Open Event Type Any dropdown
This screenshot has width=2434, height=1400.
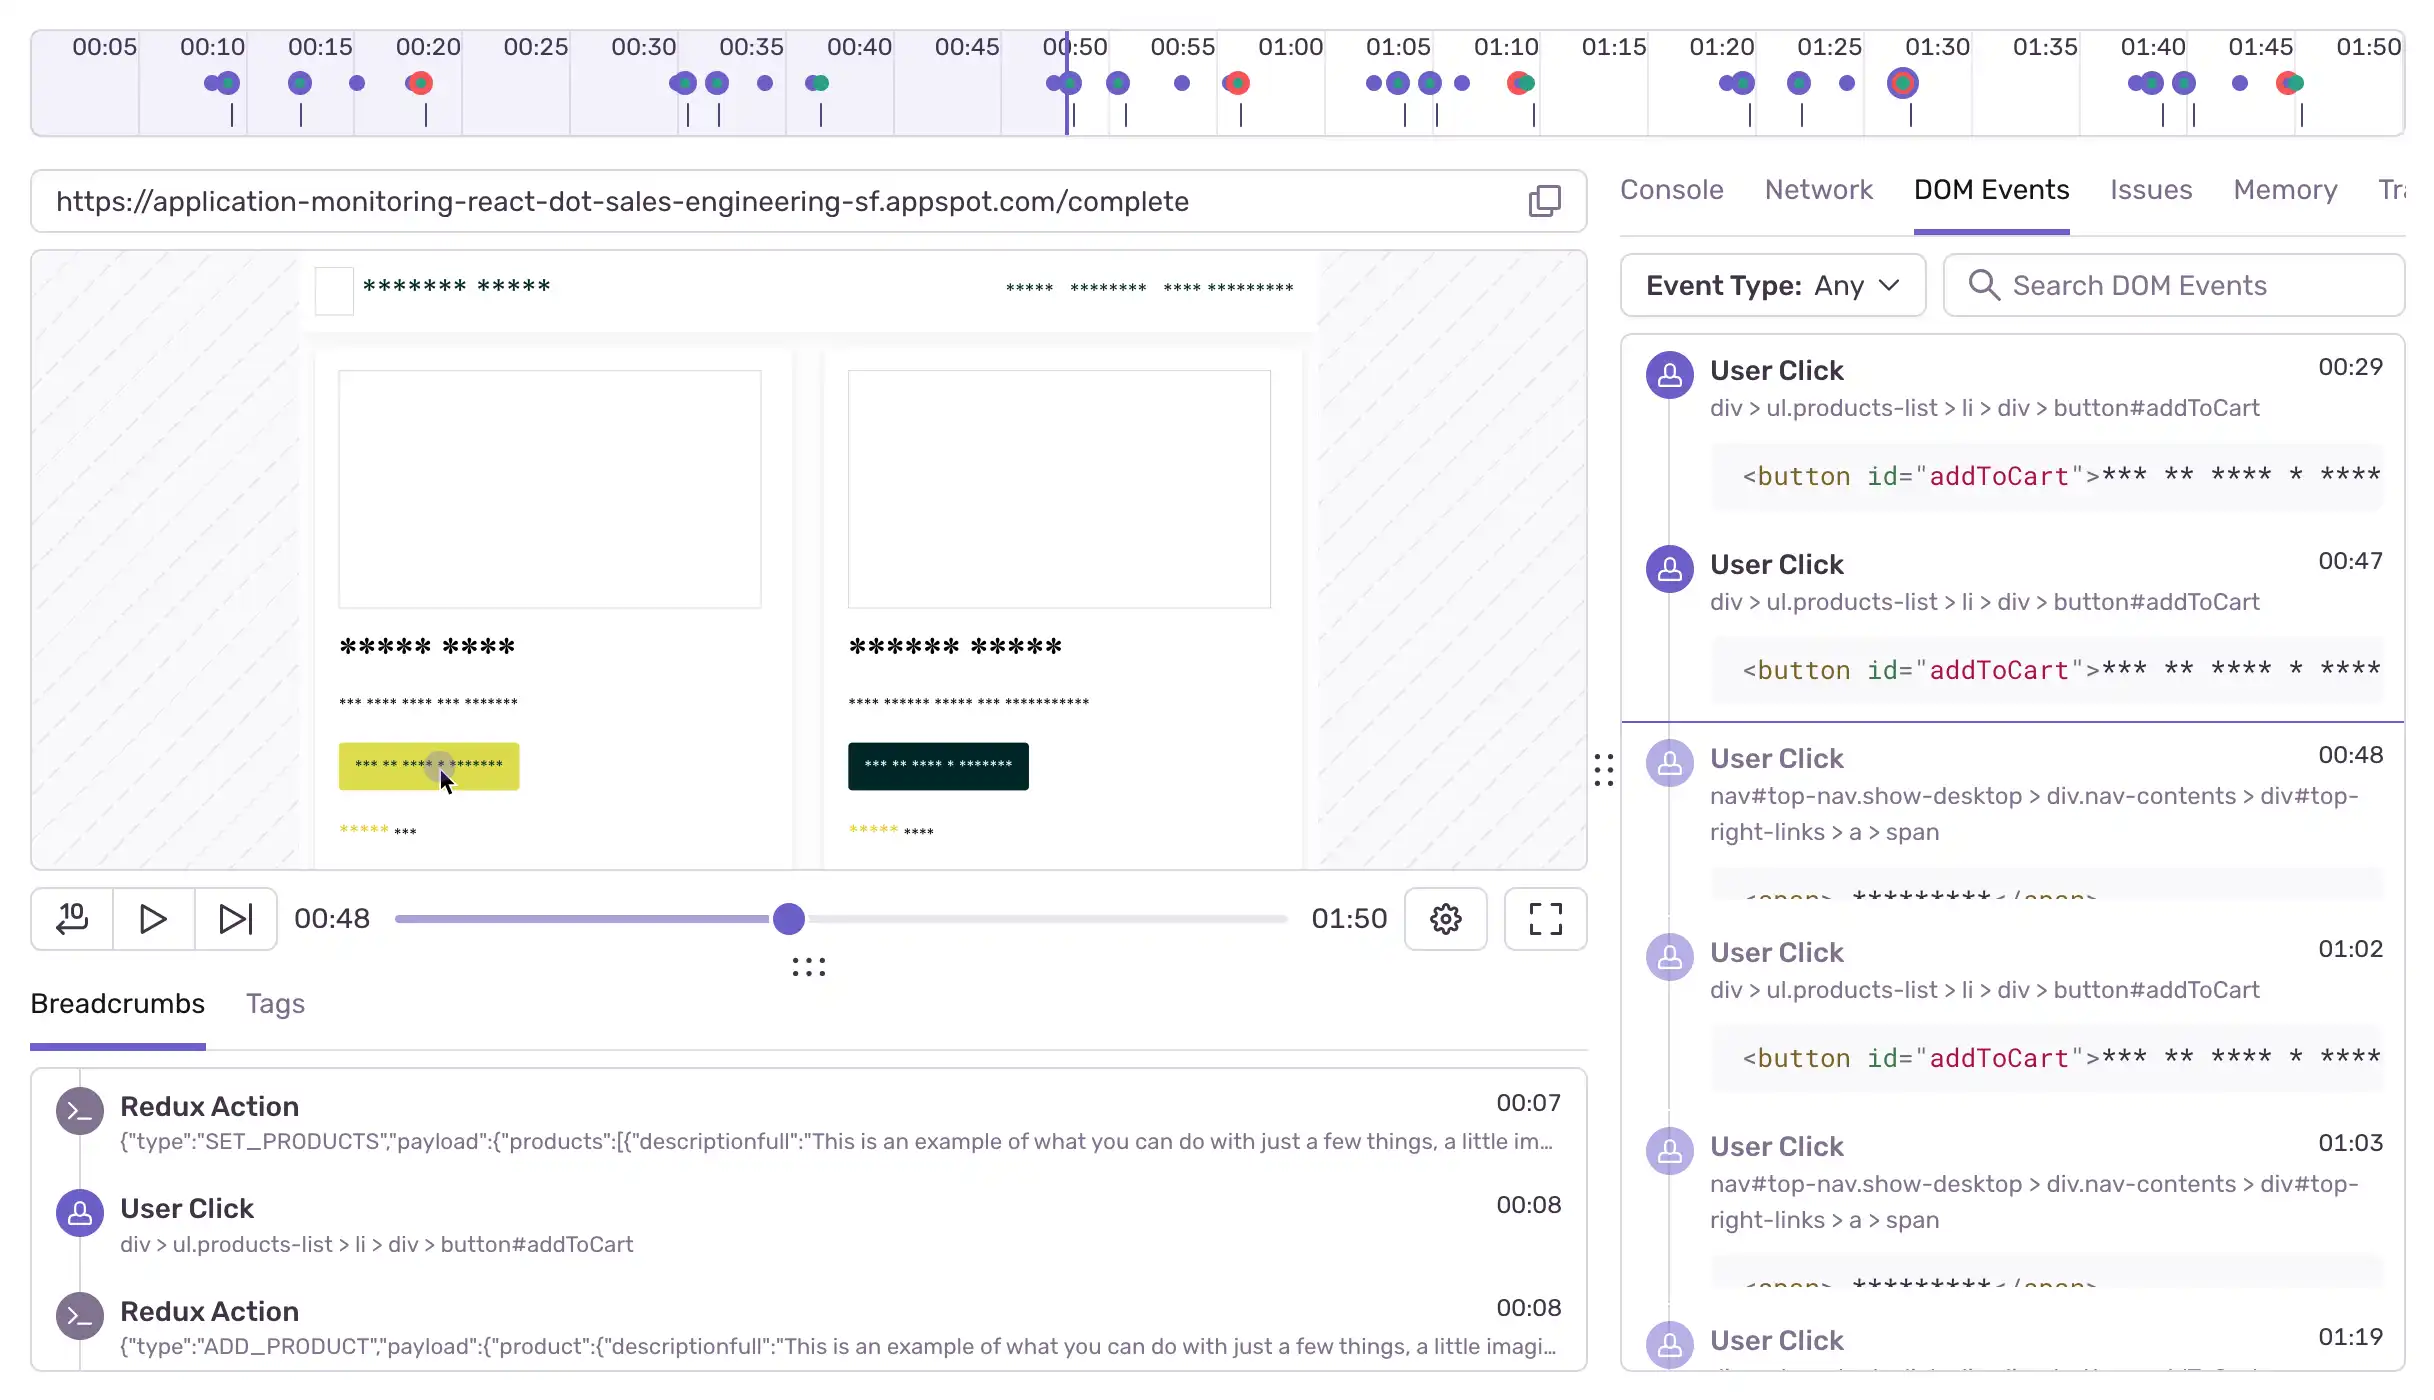point(1772,286)
